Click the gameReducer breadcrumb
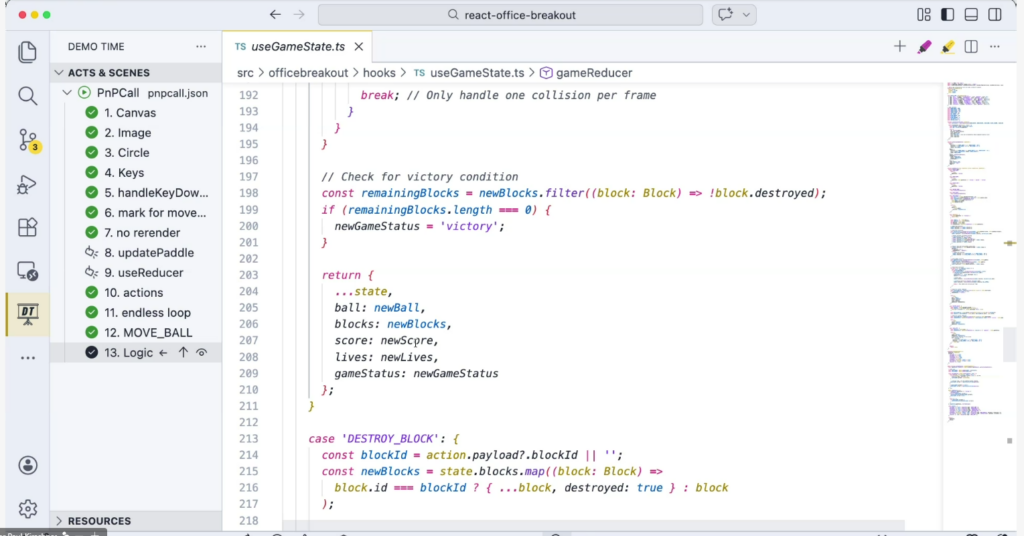 [x=593, y=73]
